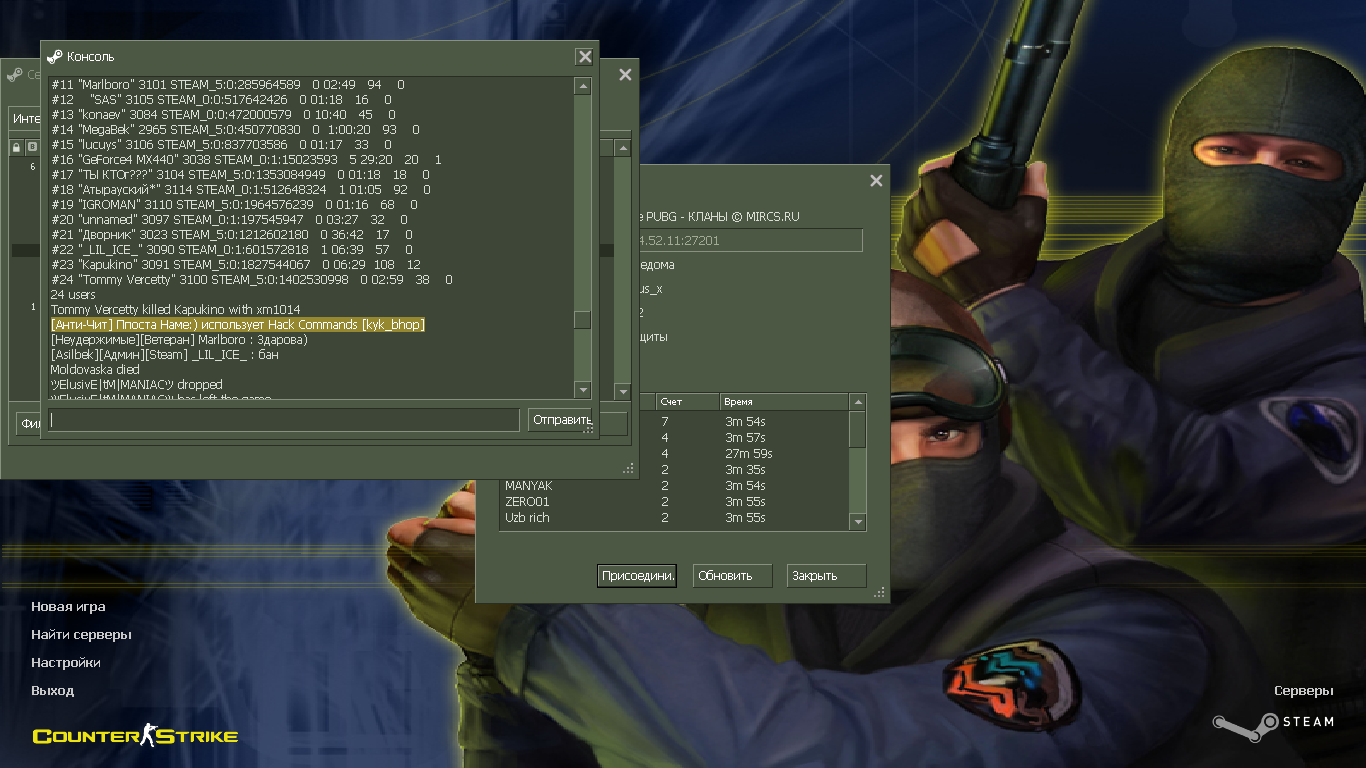
Task: Focus the console command input field
Action: [284, 420]
